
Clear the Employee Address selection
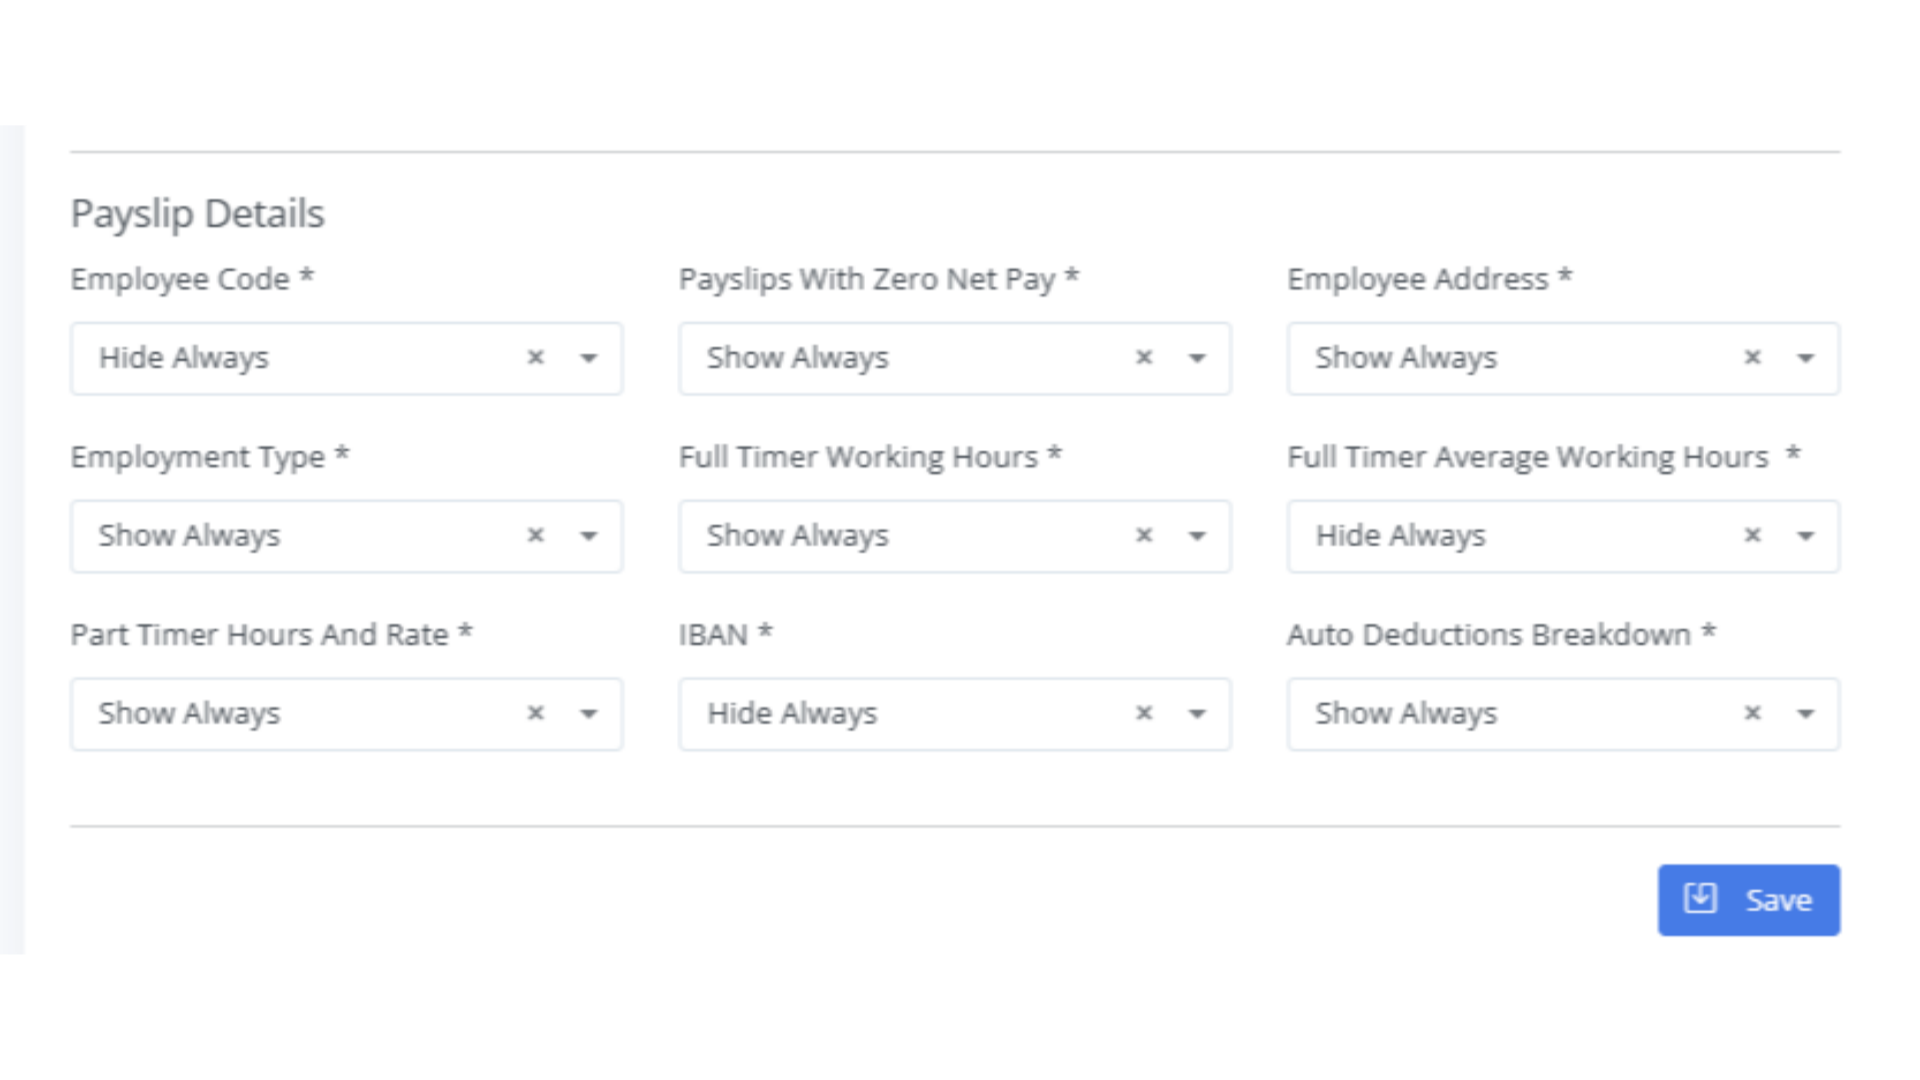(x=1753, y=357)
